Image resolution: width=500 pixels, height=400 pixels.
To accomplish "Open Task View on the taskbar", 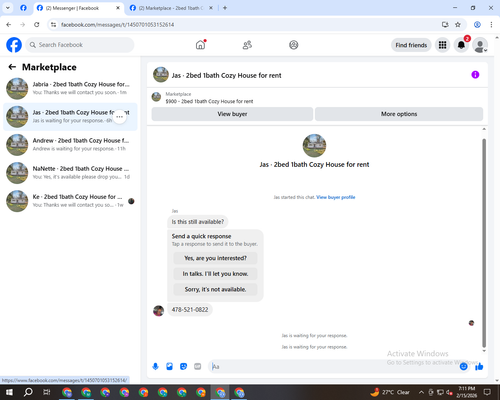I will pos(47,392).
